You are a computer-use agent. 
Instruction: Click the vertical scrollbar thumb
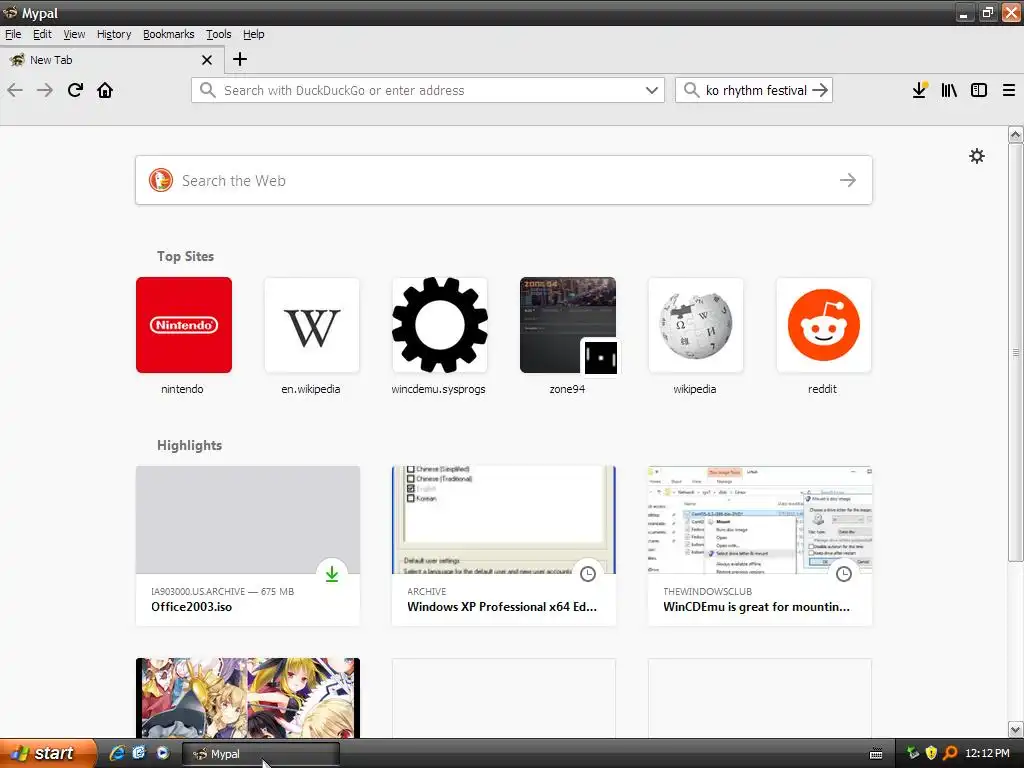click(1016, 353)
